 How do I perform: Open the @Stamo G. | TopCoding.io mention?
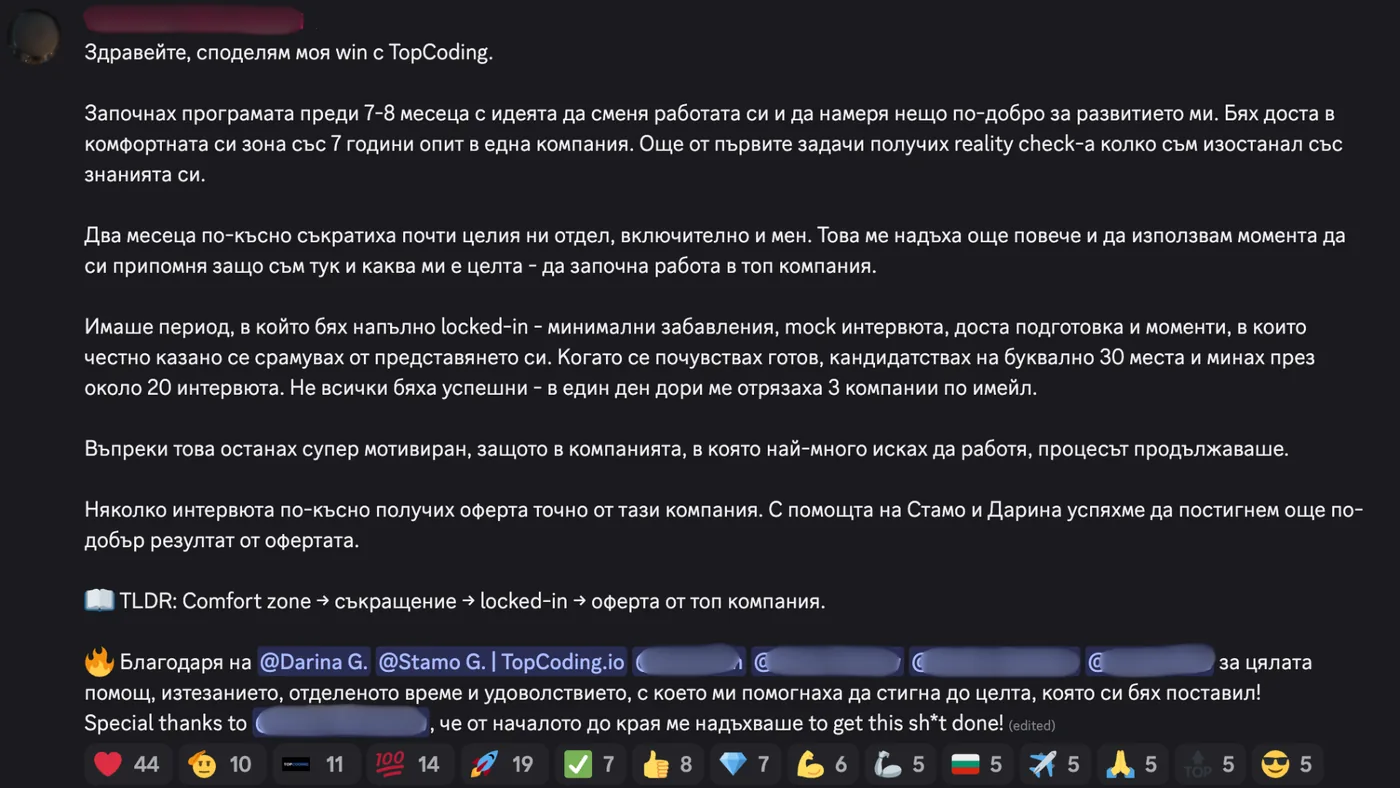pos(501,662)
